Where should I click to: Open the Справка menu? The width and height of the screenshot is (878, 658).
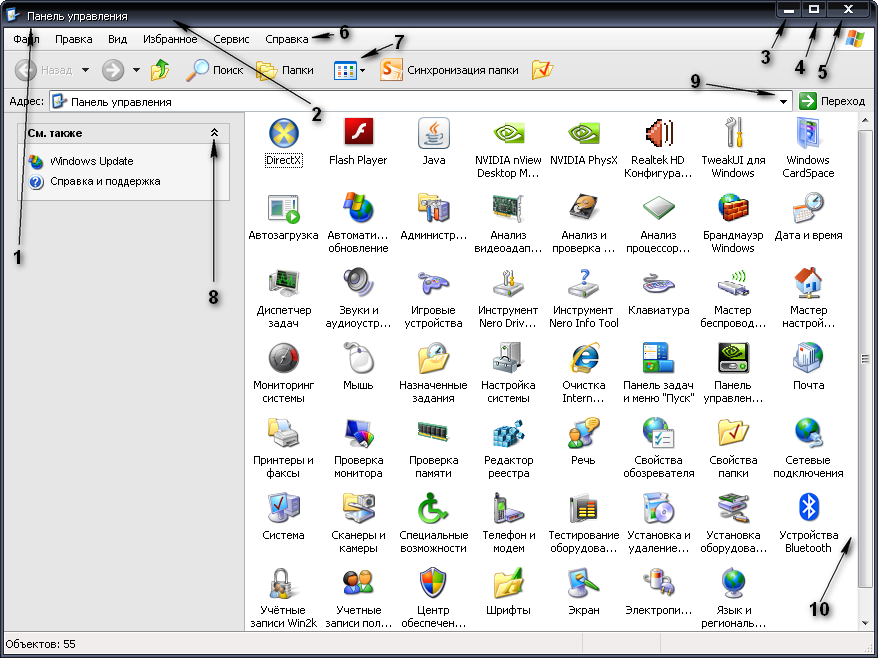(x=287, y=39)
